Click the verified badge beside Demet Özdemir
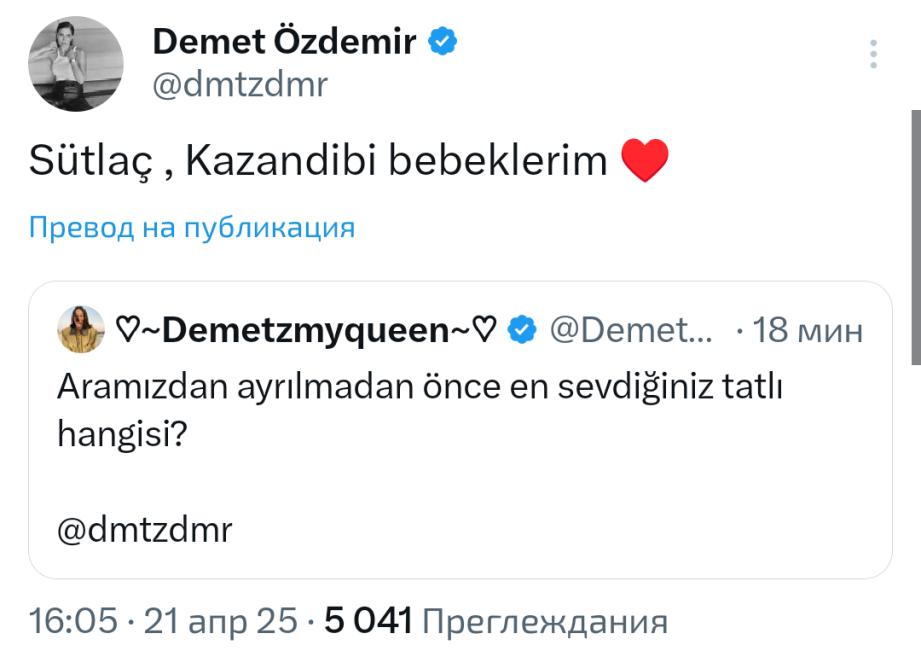921x656 pixels. [x=444, y=41]
